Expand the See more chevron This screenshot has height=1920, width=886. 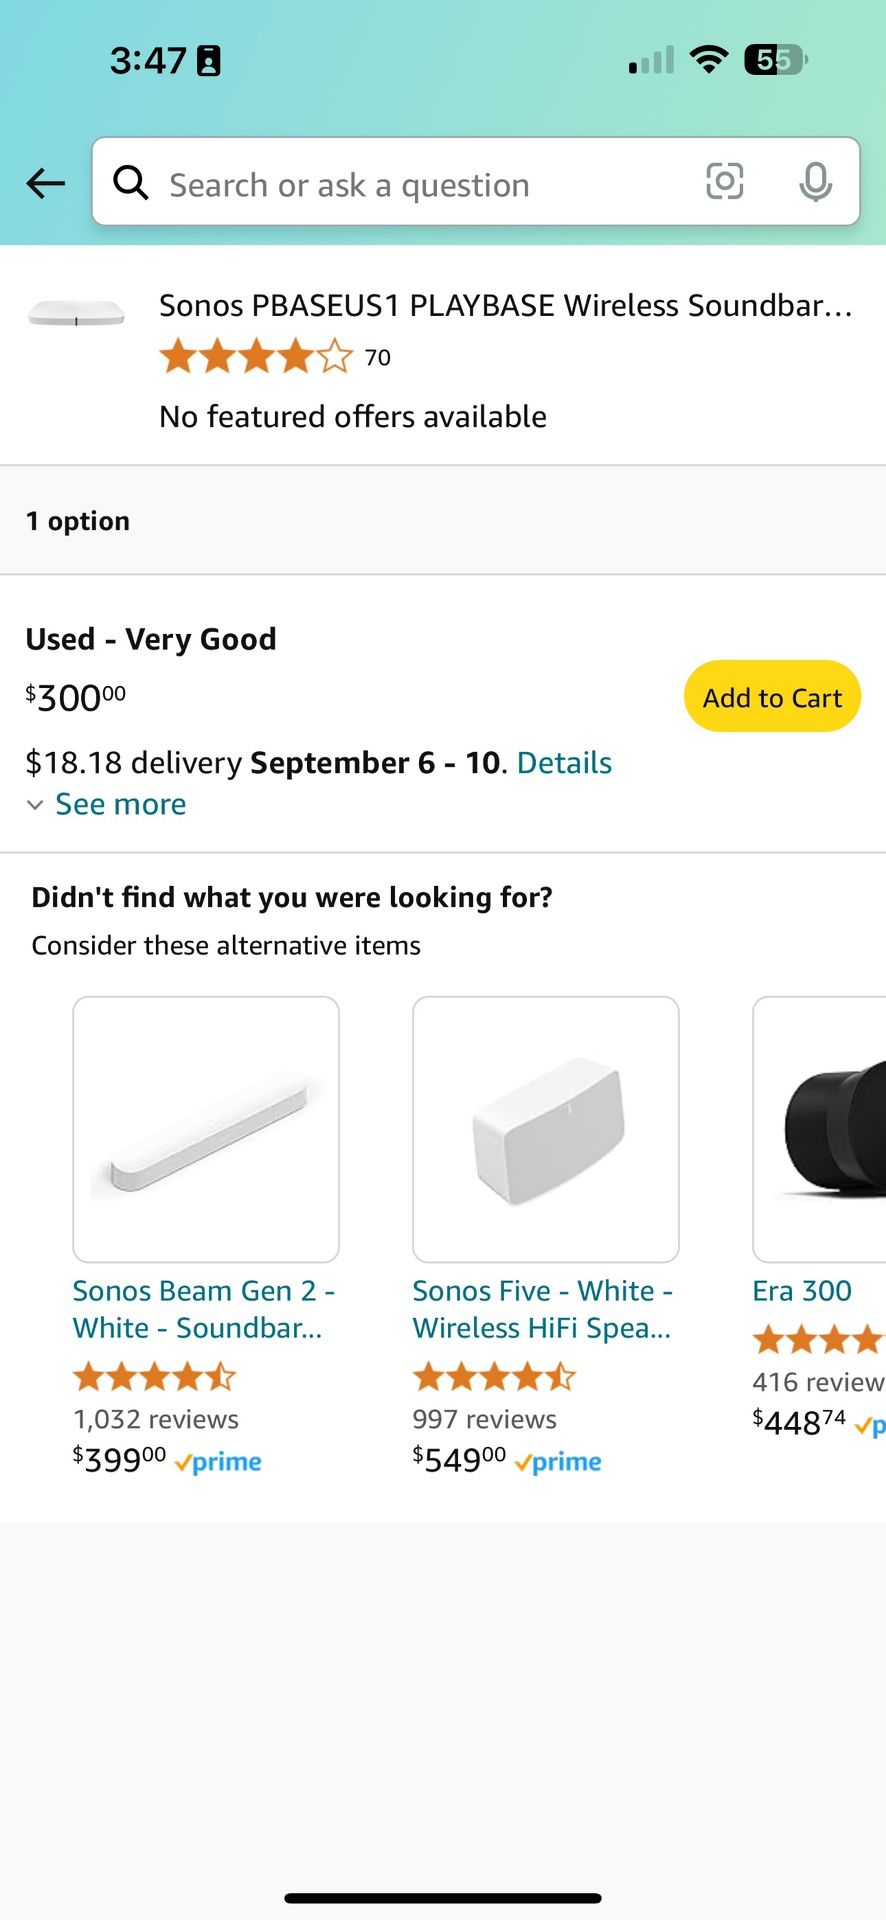[35, 805]
